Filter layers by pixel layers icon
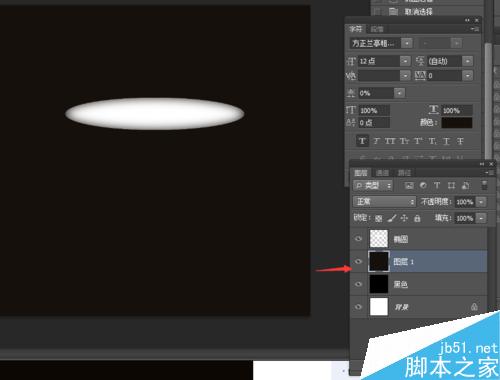 coord(409,186)
